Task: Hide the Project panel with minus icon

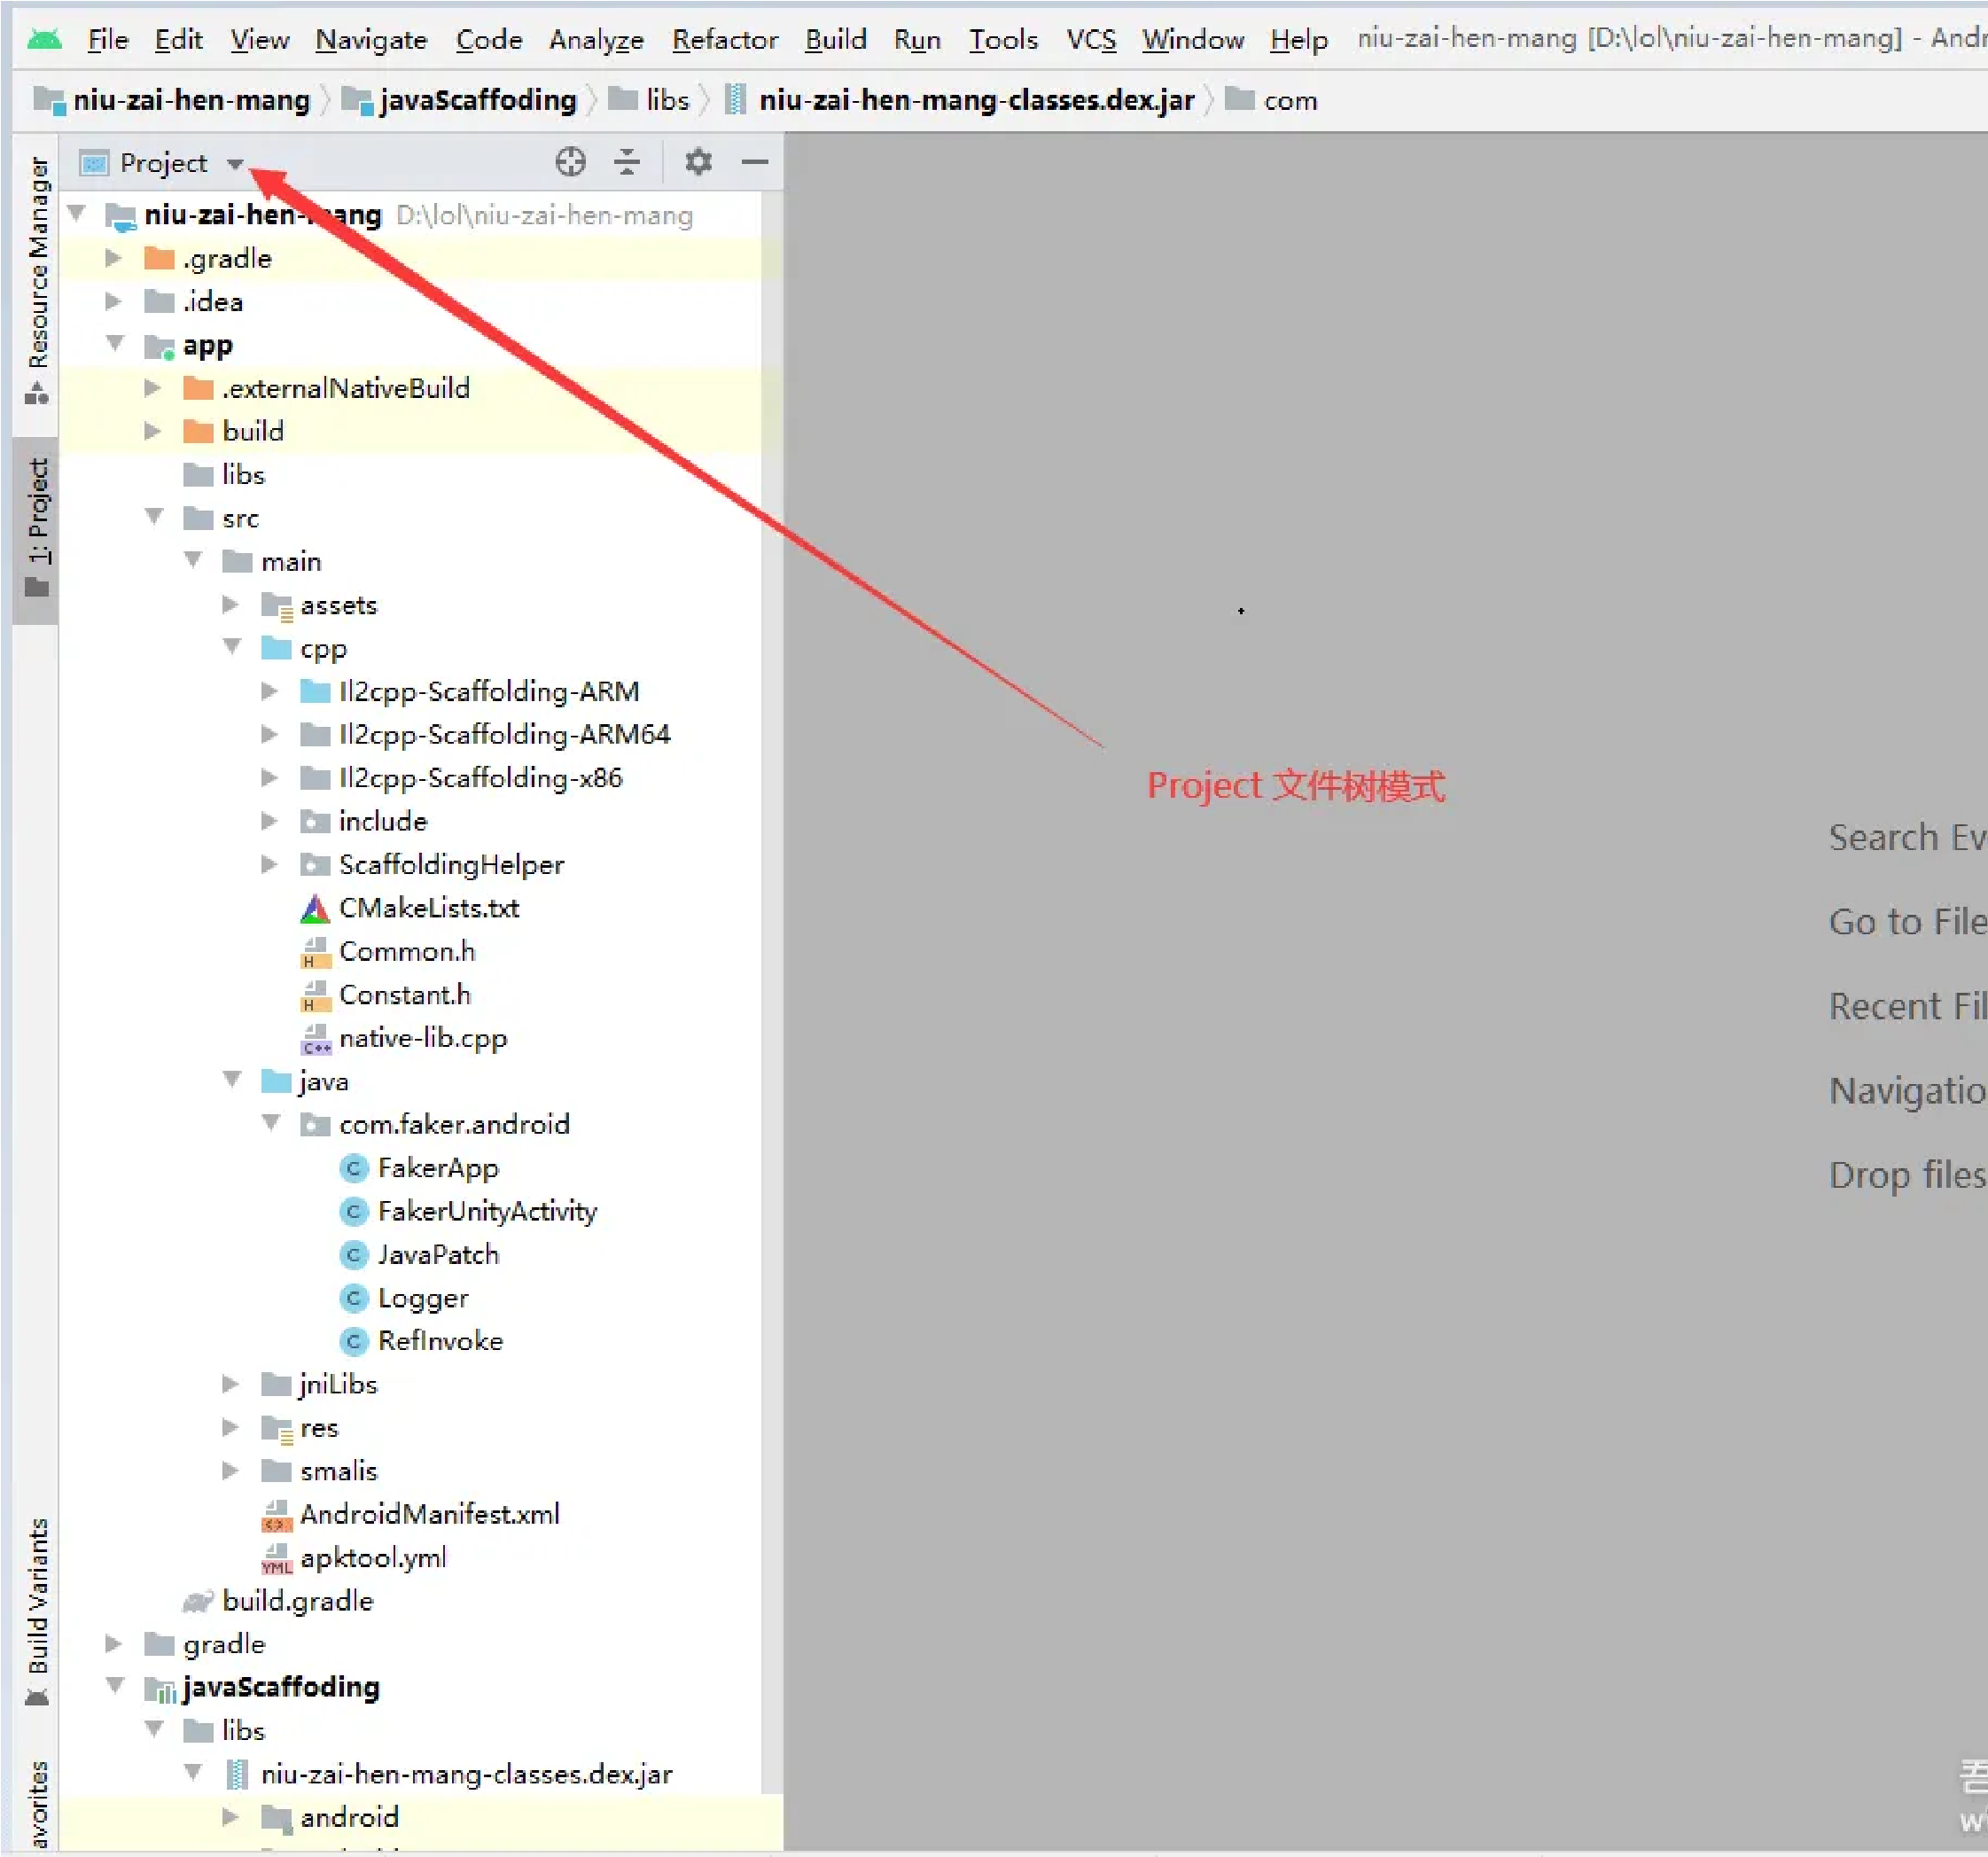Action: coord(755,162)
